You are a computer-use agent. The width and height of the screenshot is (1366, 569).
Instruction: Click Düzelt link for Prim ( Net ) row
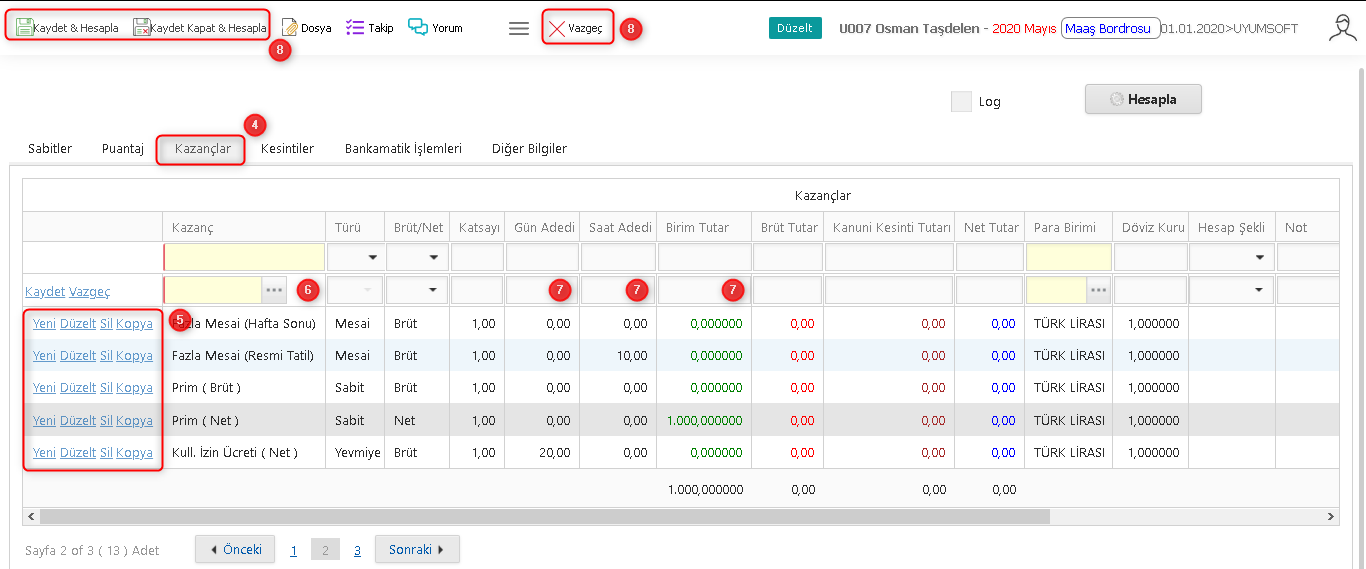click(x=78, y=421)
